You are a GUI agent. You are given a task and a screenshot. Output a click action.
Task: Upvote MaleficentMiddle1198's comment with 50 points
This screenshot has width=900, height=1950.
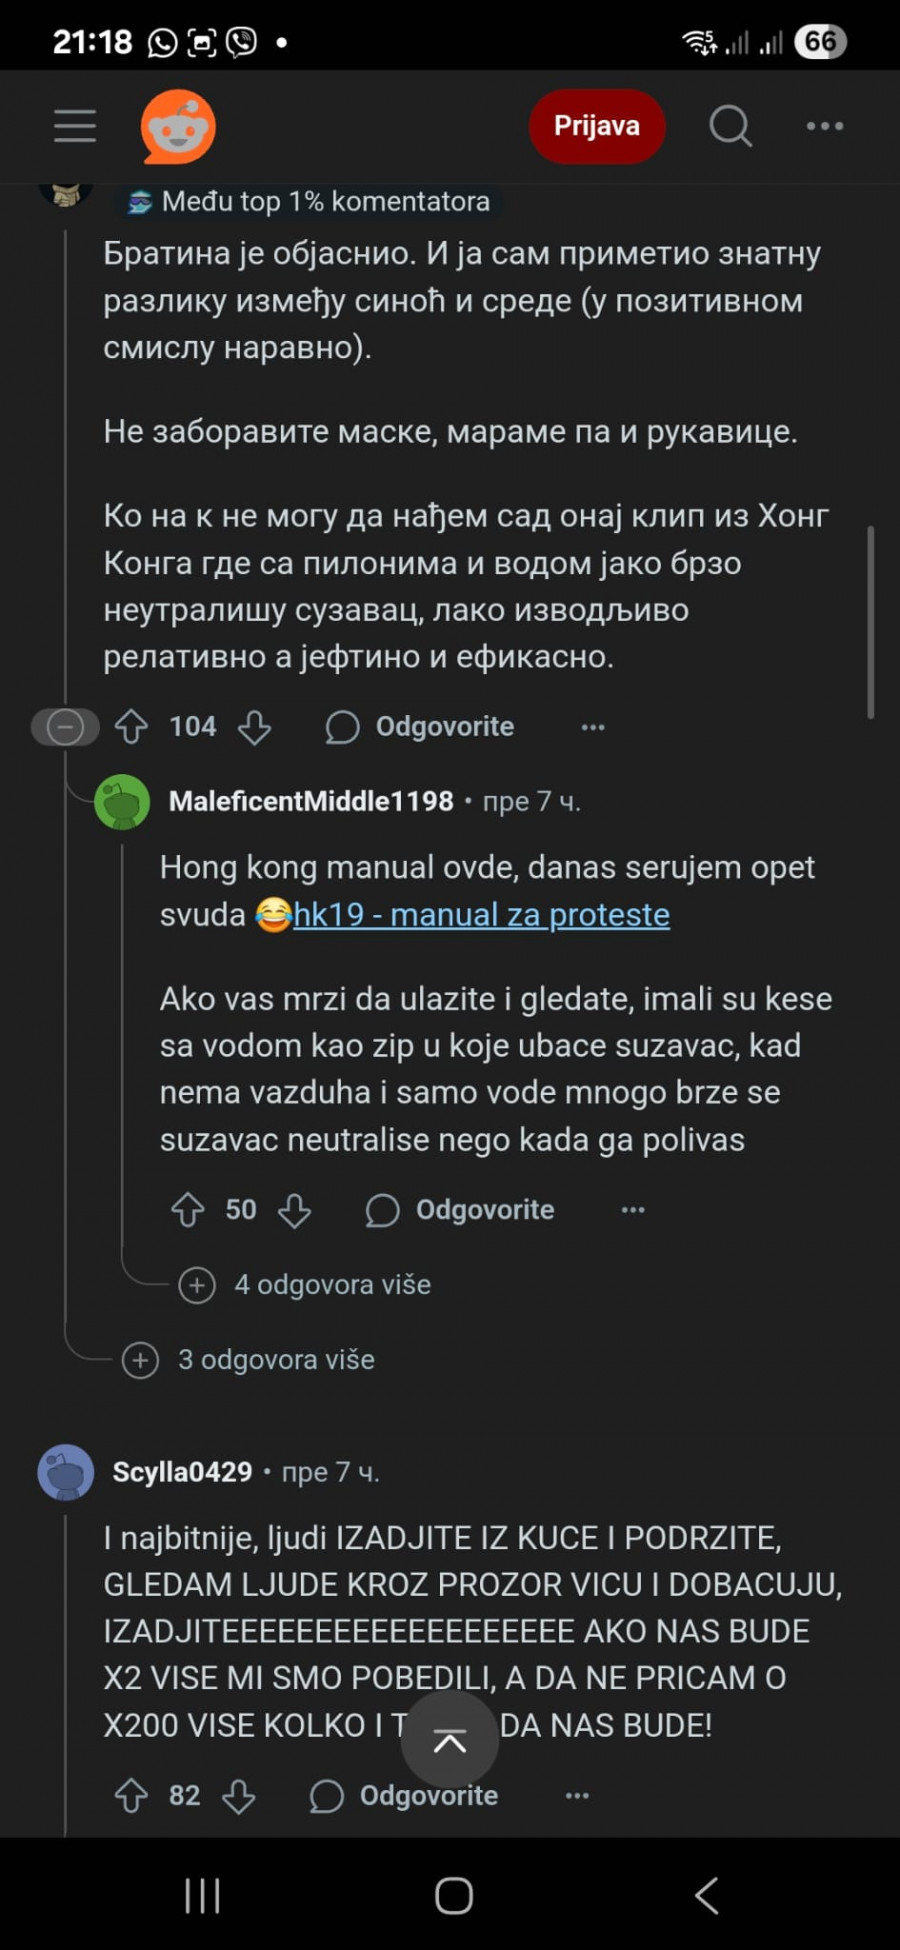(188, 1210)
